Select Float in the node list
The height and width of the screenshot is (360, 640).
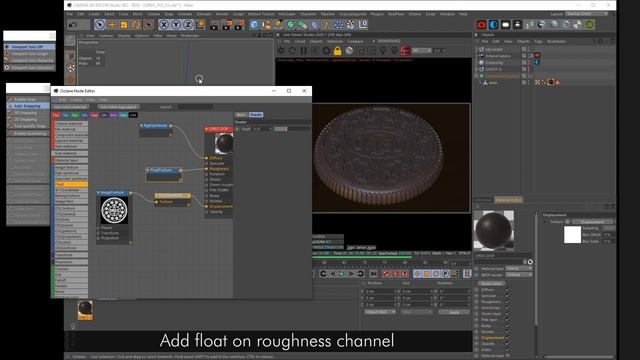71,184
